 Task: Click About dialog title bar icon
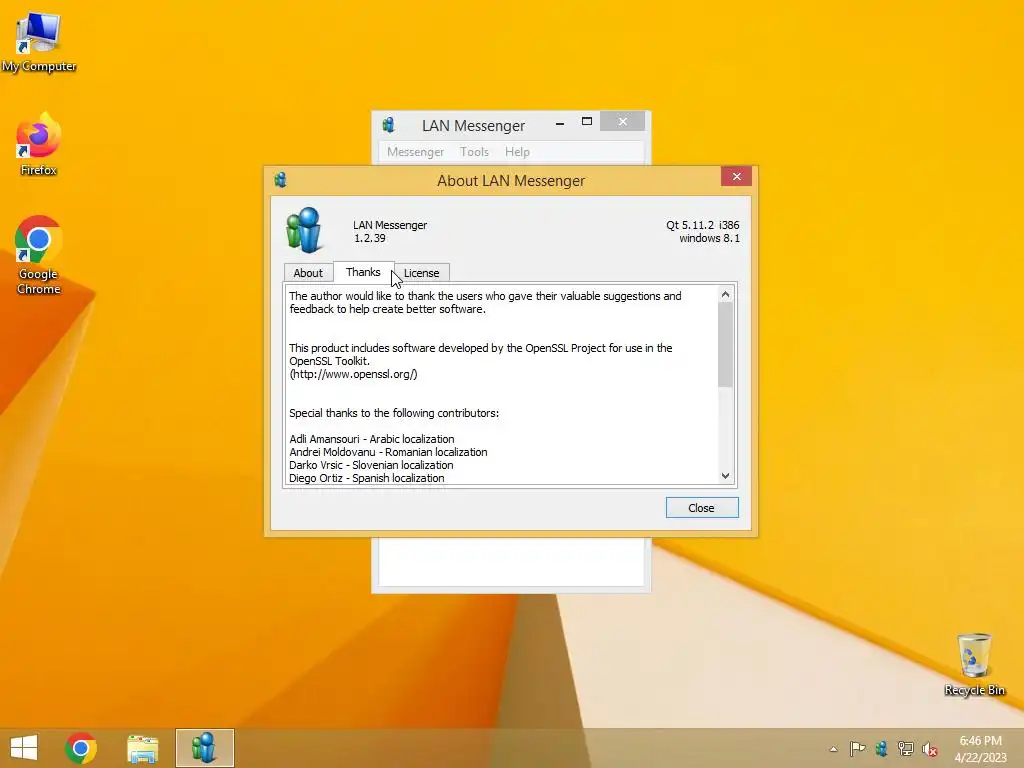coord(281,180)
